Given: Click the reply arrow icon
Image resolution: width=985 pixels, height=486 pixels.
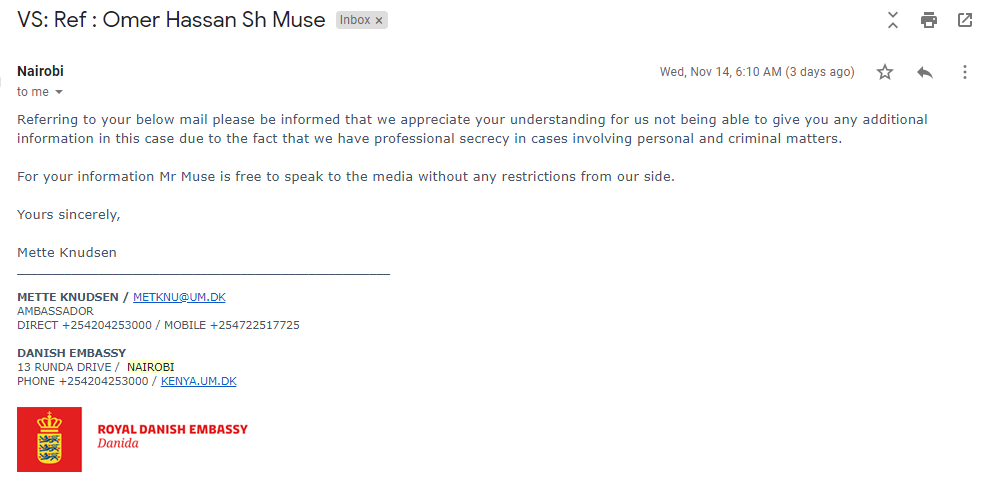Looking at the screenshot, I should point(925,72).
